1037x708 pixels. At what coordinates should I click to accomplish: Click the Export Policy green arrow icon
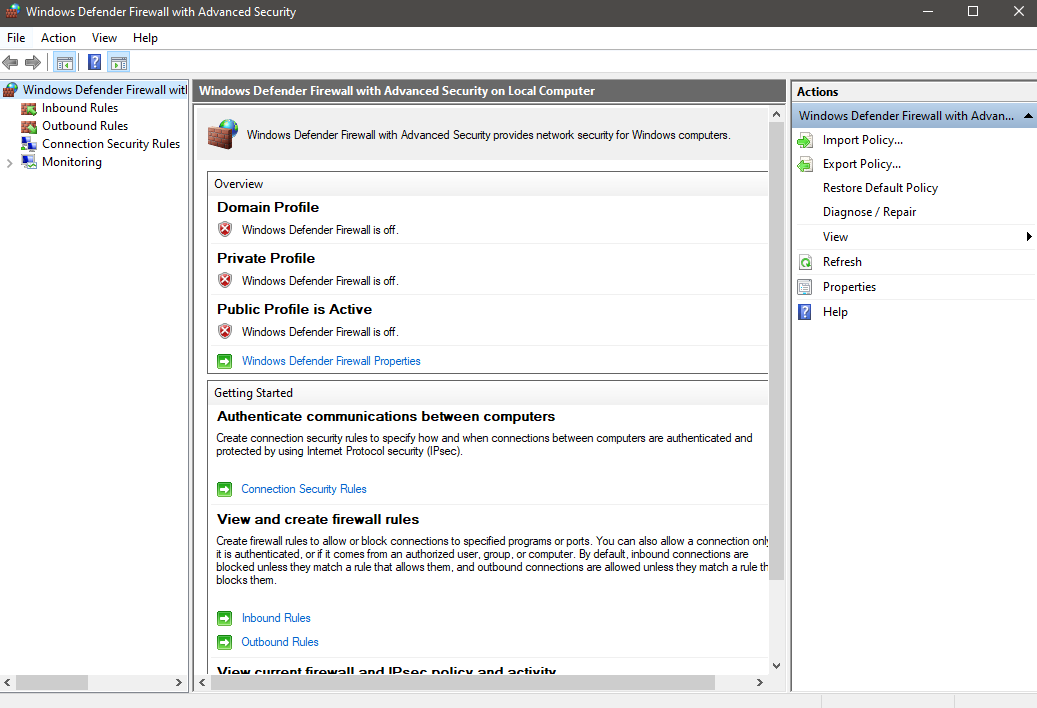tap(805, 164)
